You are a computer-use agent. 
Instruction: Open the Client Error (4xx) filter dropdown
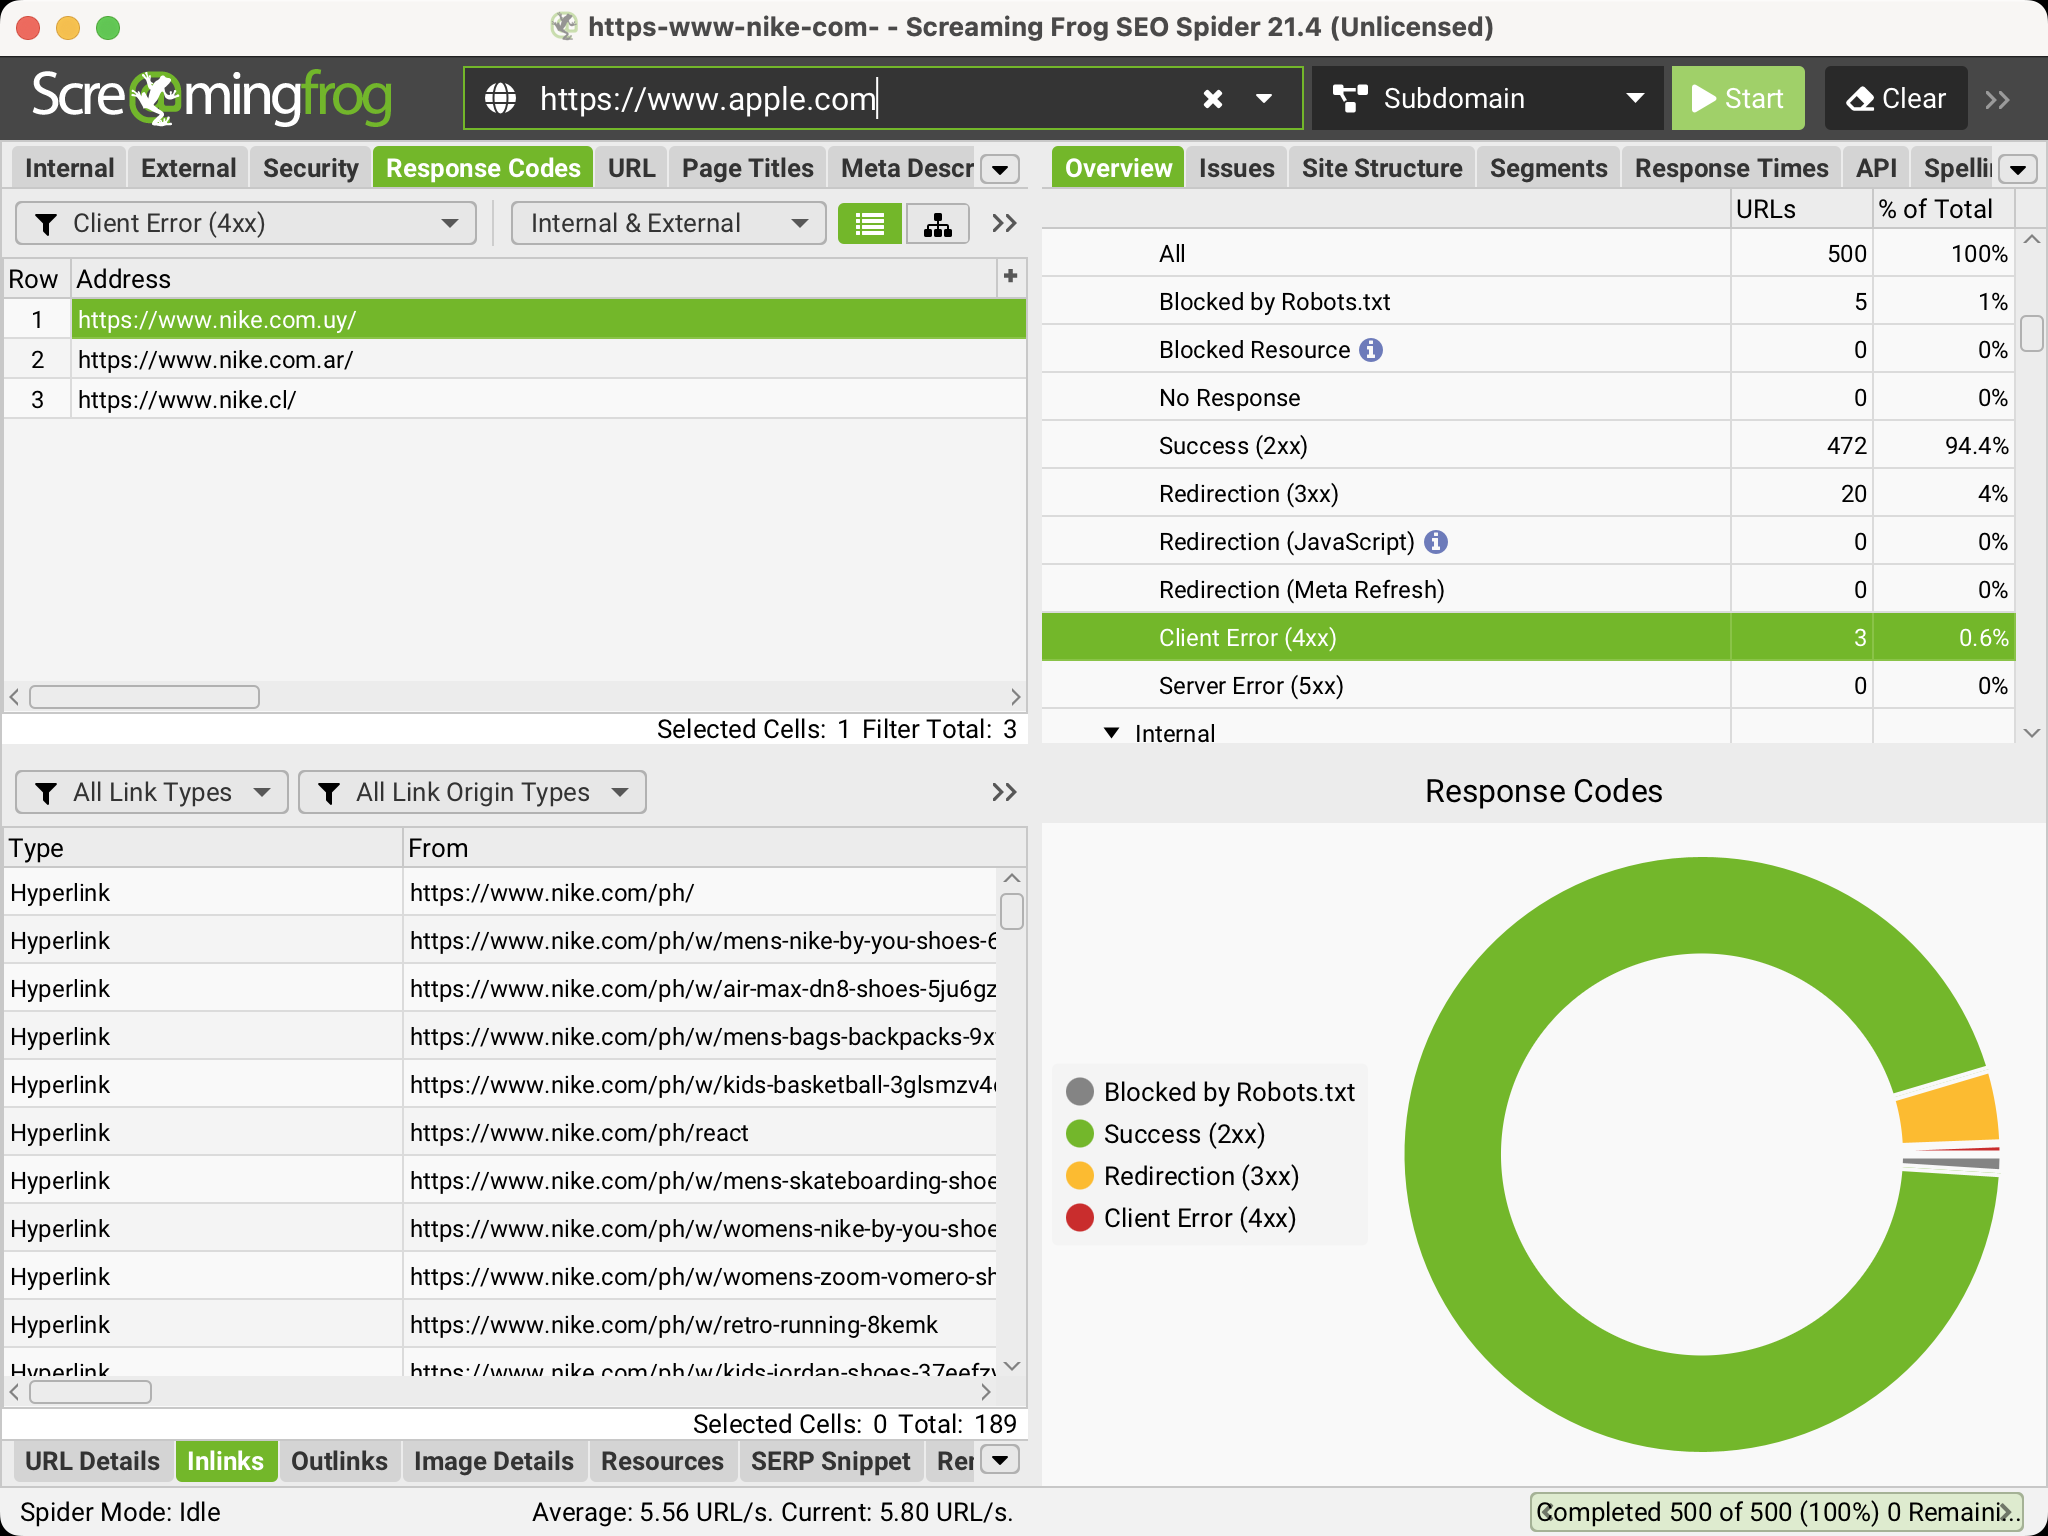click(x=245, y=224)
